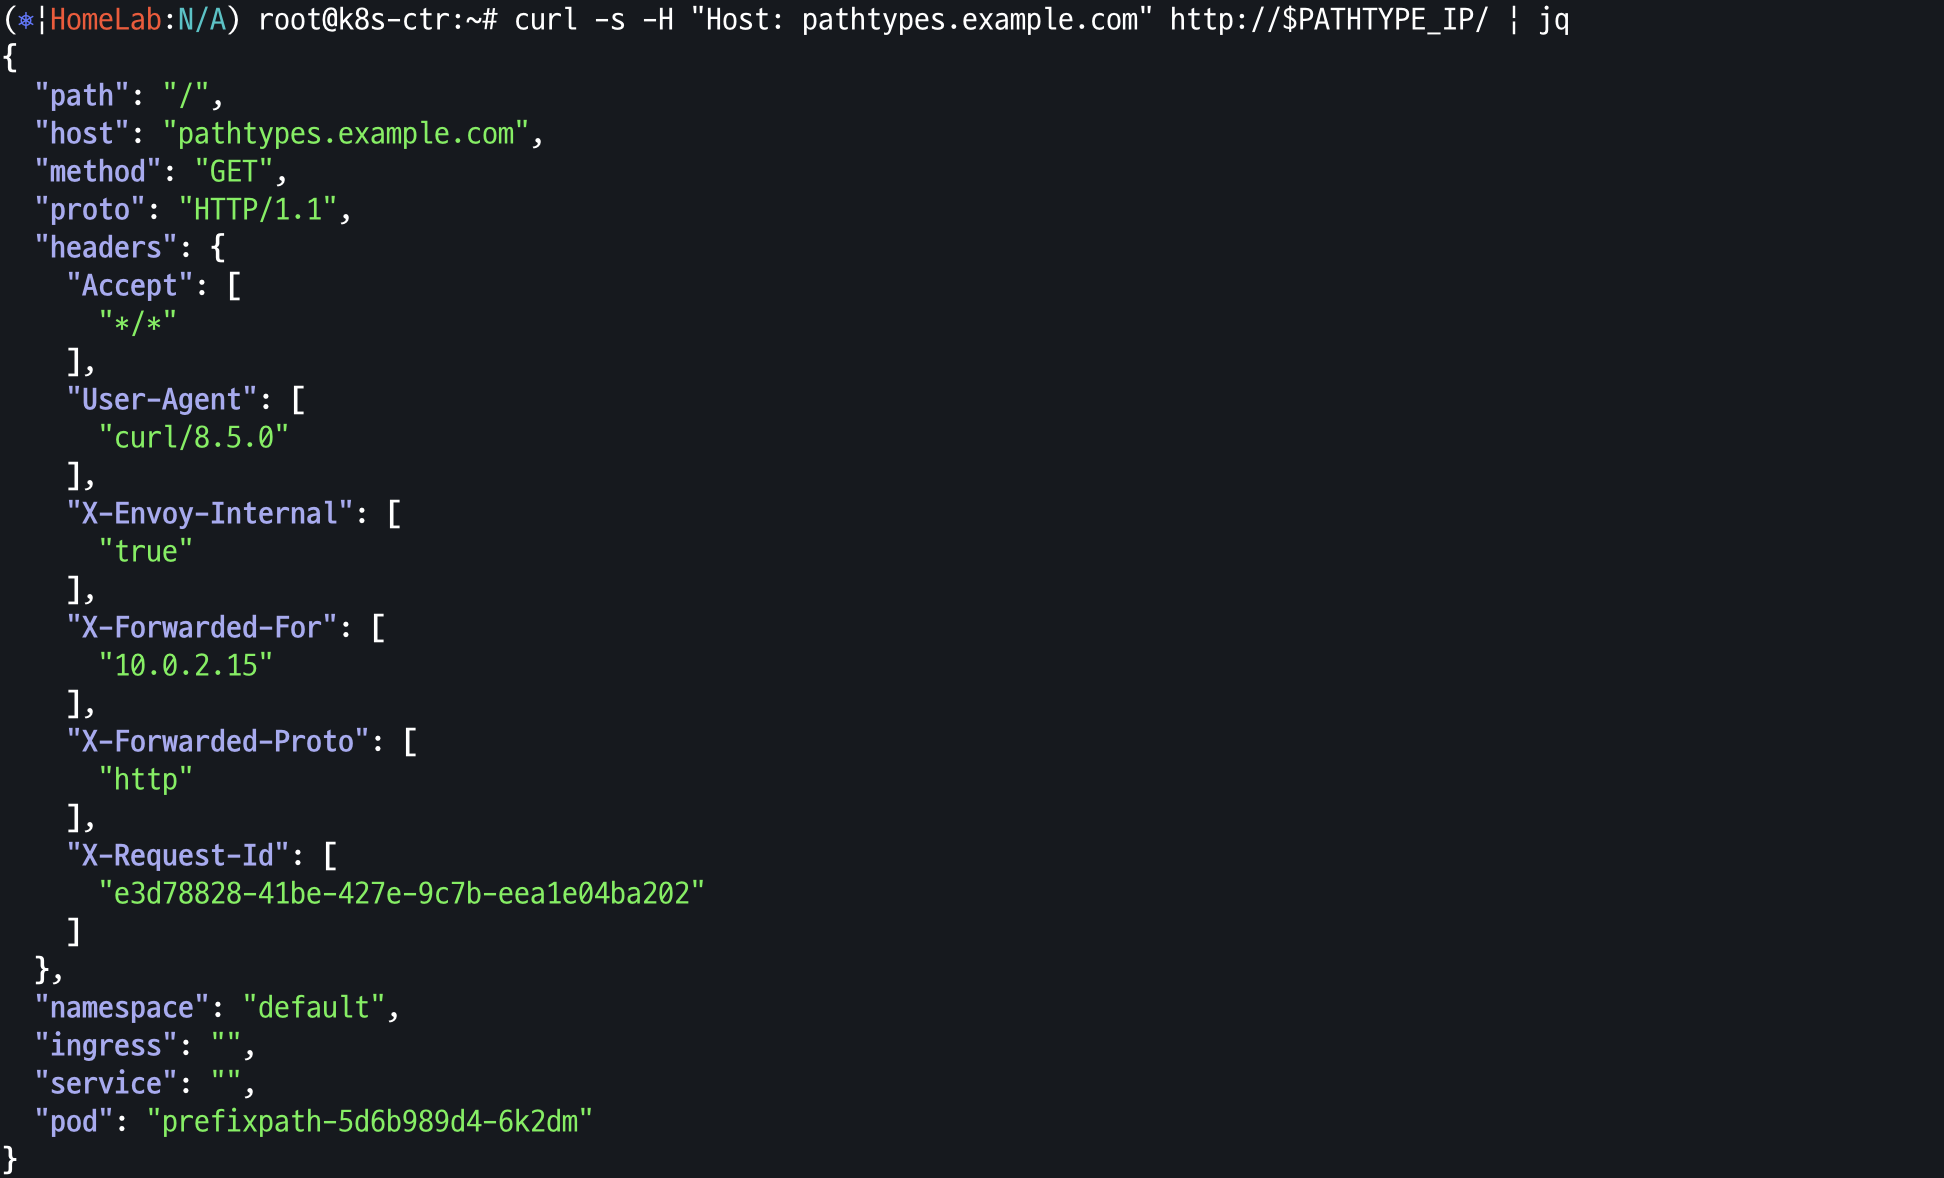Click the "User-Agent" header key
Screen dimensions: 1944x1178
pyautogui.click(x=162, y=400)
